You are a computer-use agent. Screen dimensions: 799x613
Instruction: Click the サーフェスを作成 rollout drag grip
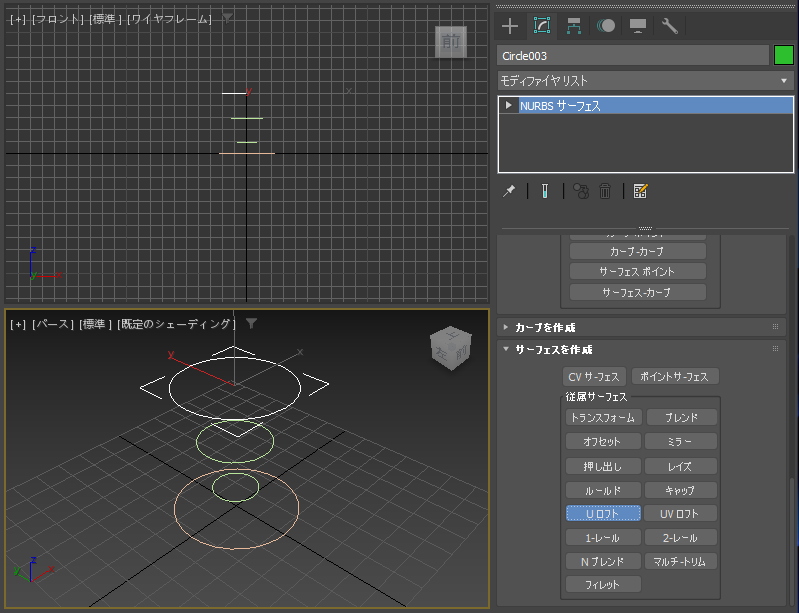[776, 349]
